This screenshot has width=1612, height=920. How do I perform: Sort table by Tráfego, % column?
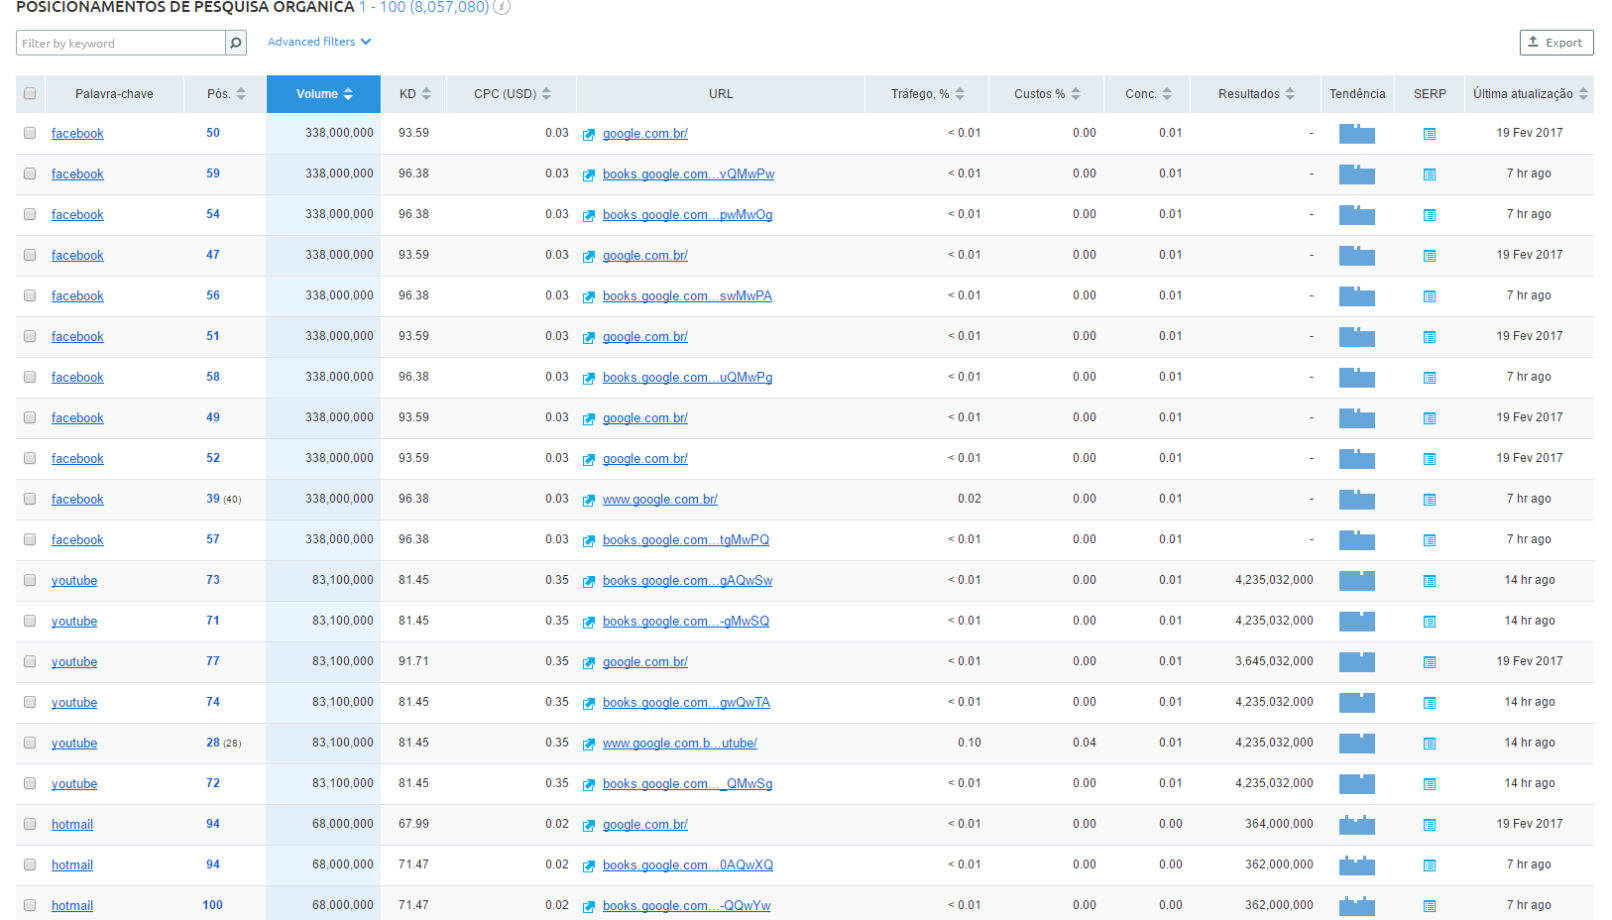point(927,94)
